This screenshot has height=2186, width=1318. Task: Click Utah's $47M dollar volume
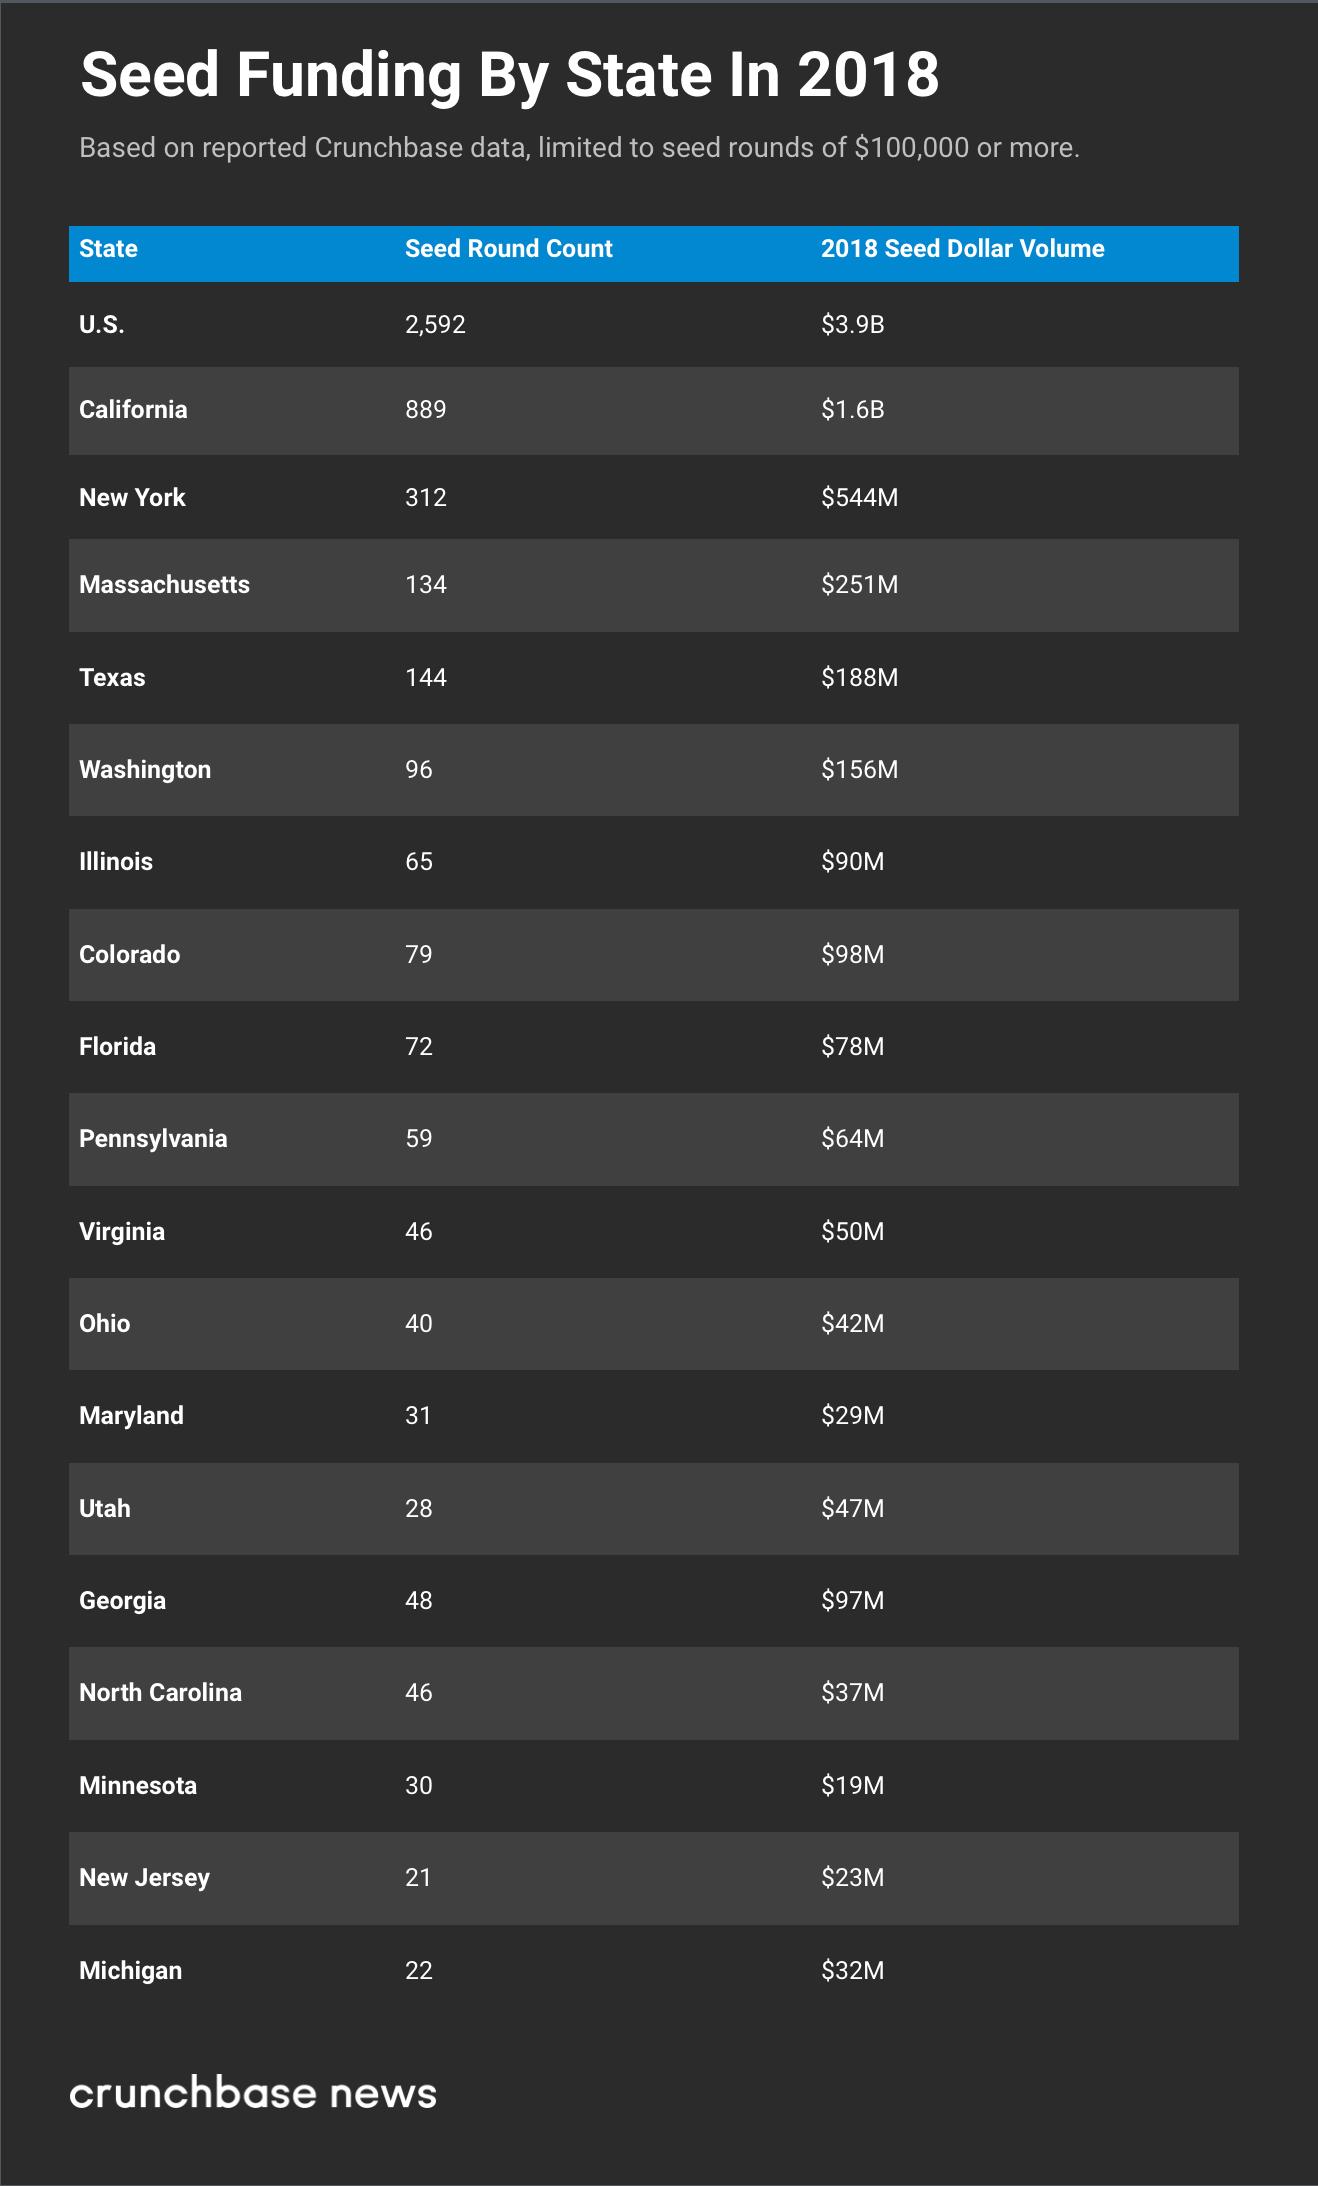tap(852, 1509)
